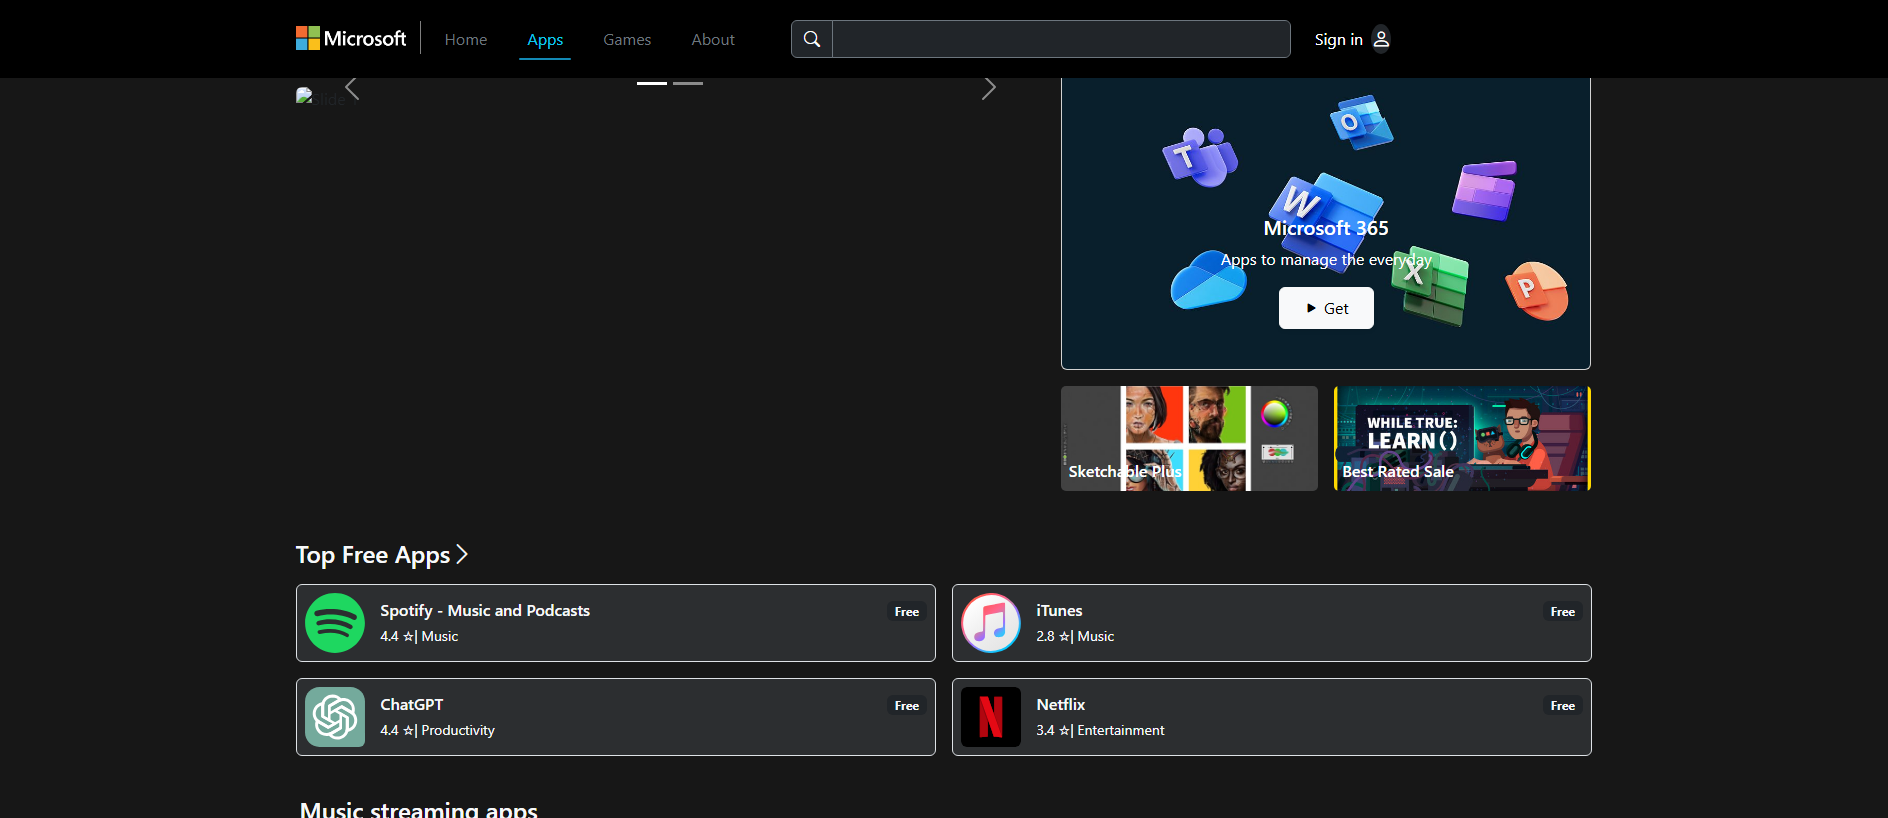
Task: Click the Netflix app icon
Action: pos(991,717)
